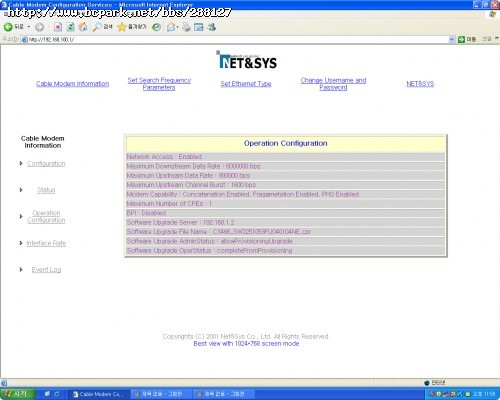Select the Network Access : Enabled row

pyautogui.click(x=285, y=157)
